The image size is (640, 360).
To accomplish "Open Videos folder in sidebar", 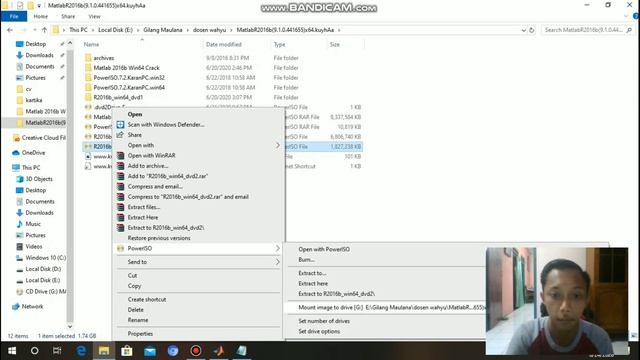I will [29, 247].
